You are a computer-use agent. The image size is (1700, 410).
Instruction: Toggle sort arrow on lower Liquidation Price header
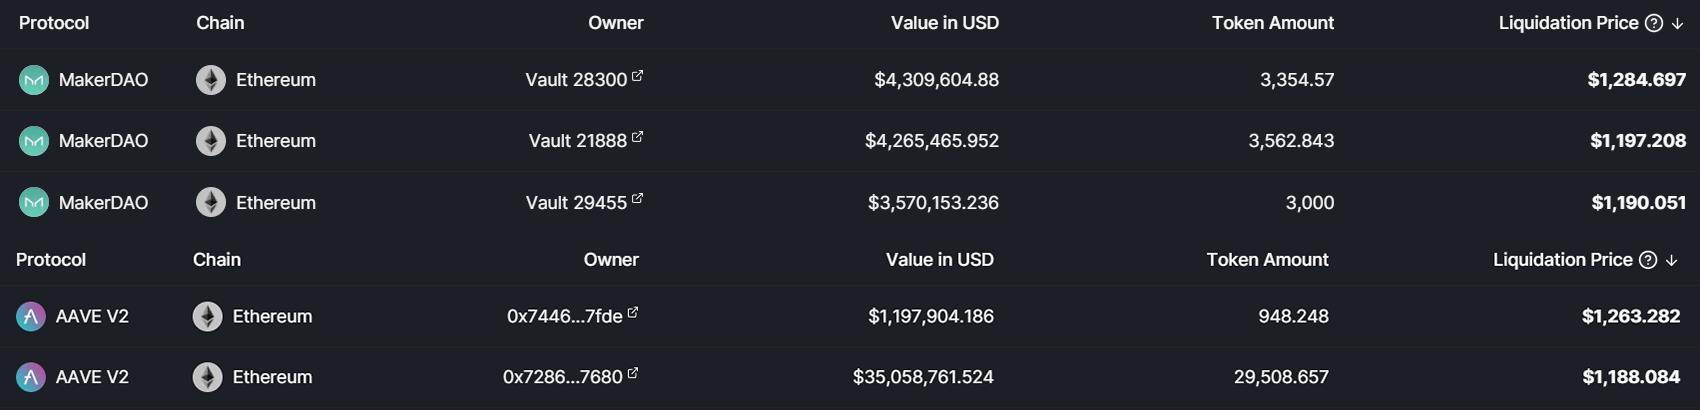1671,260
